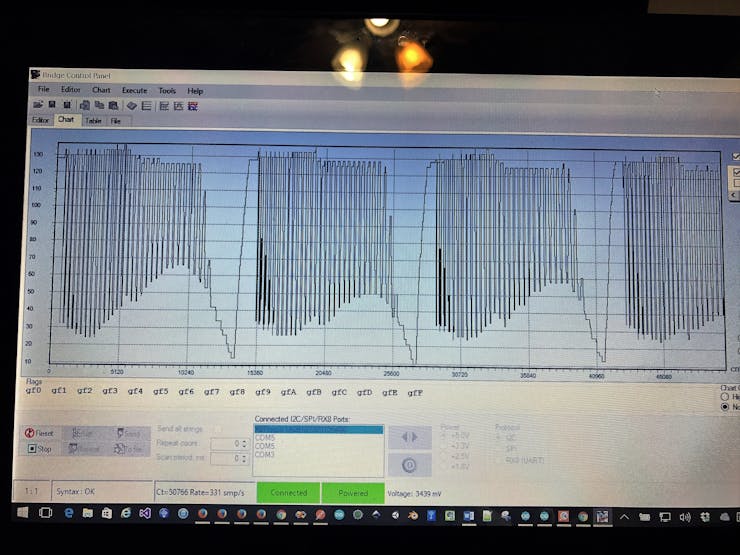Viewport: 740px width, 555px height.
Task: Click the gfA flag label
Action: click(x=288, y=392)
